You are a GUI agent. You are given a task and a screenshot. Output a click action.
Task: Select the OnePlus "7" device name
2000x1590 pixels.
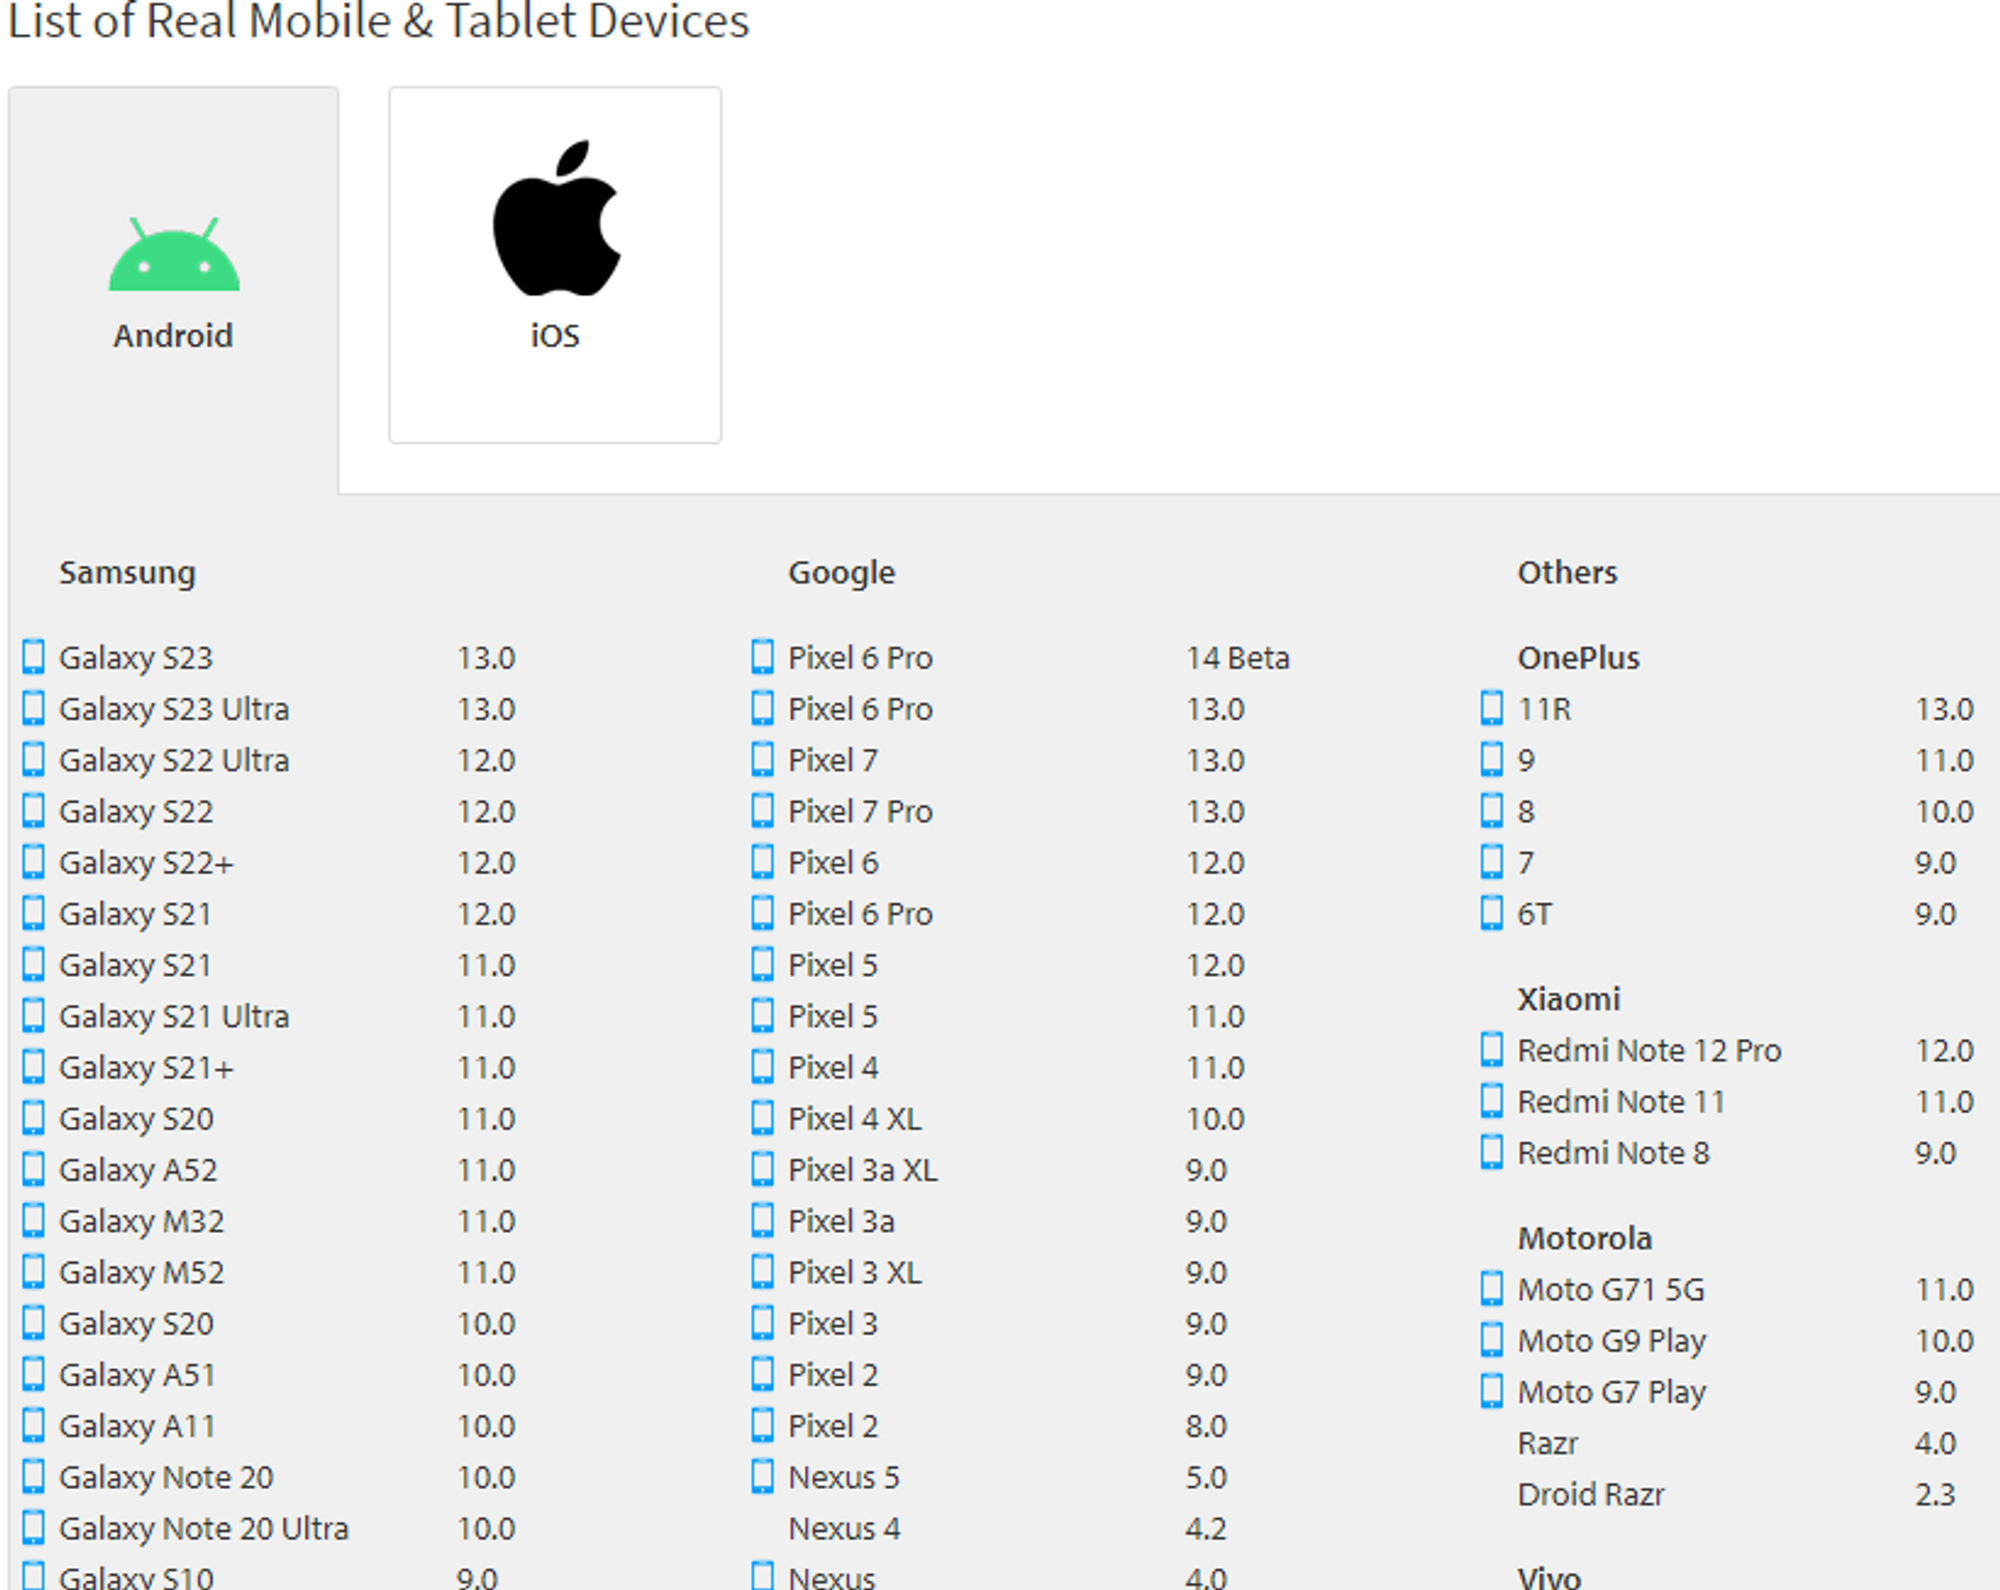click(x=1526, y=862)
